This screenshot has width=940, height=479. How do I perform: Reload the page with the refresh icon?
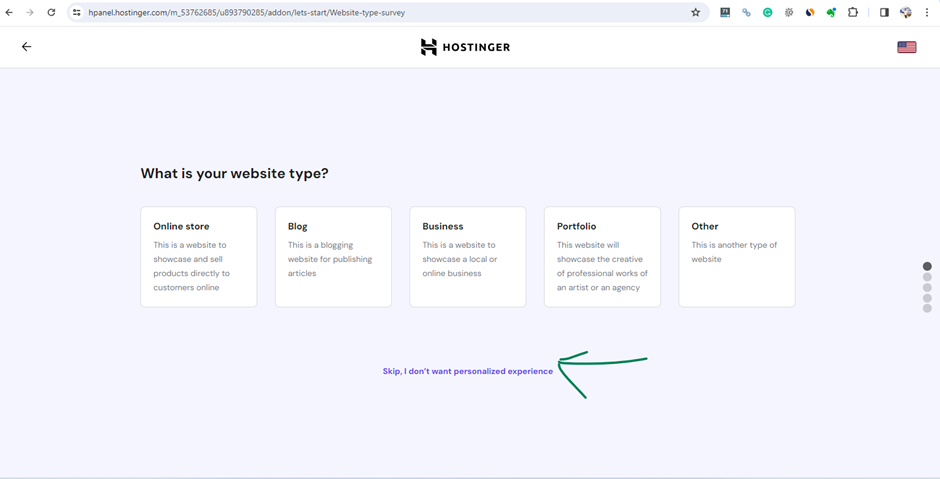(x=52, y=12)
